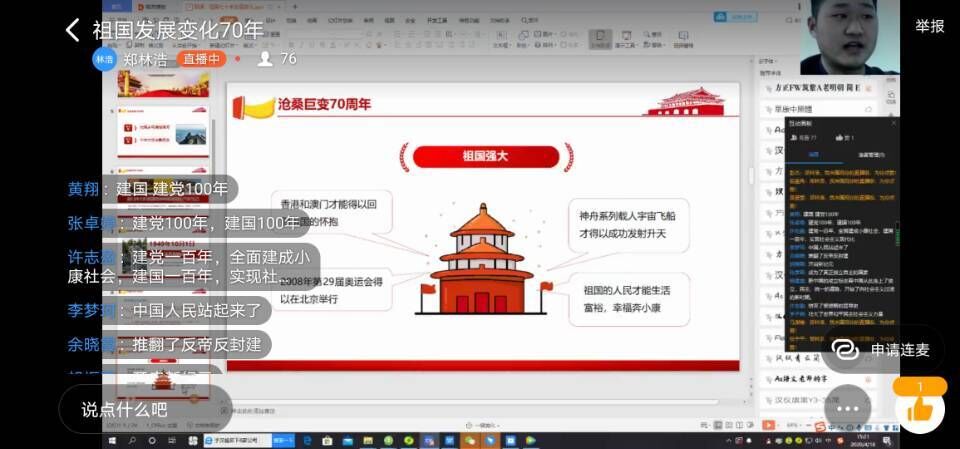Close the 互动面板 chat panel
This screenshot has height=449, width=960.
pos(893,122)
